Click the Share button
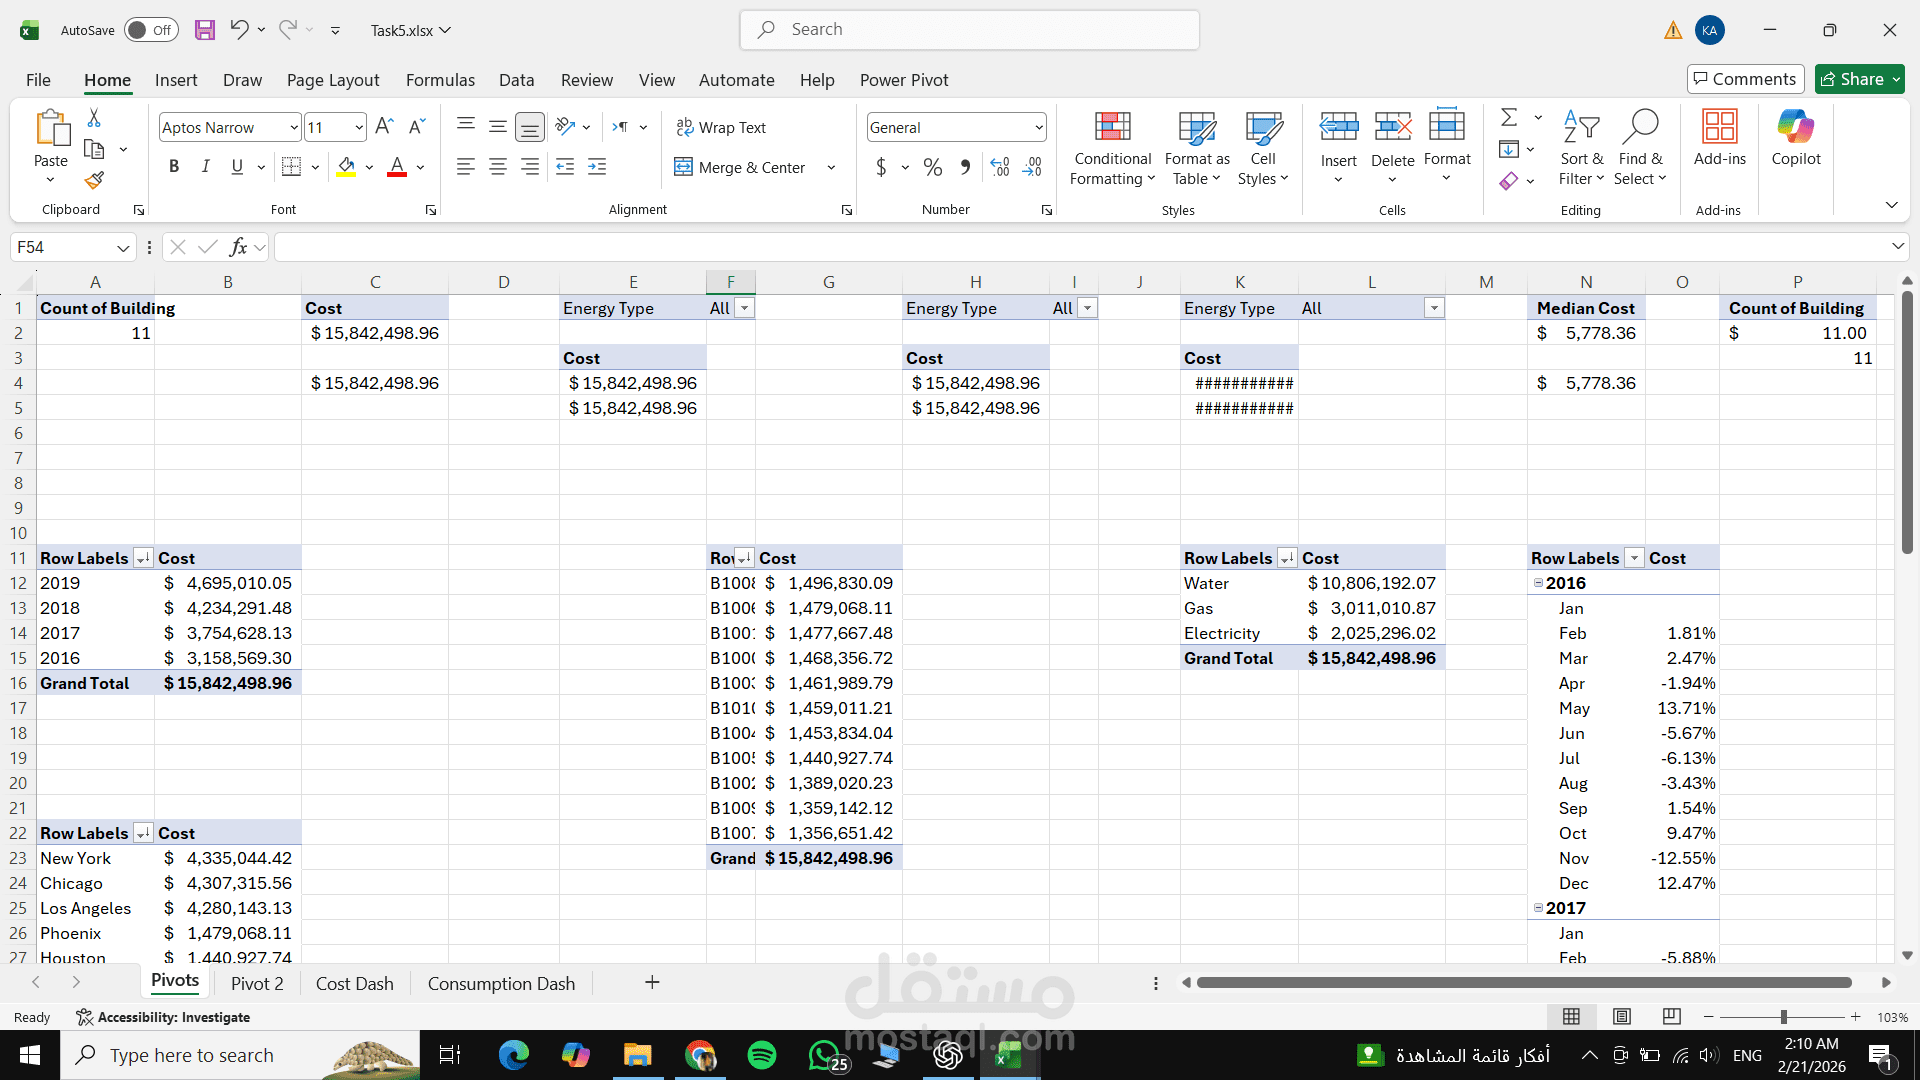1920x1080 pixels. click(x=1852, y=79)
